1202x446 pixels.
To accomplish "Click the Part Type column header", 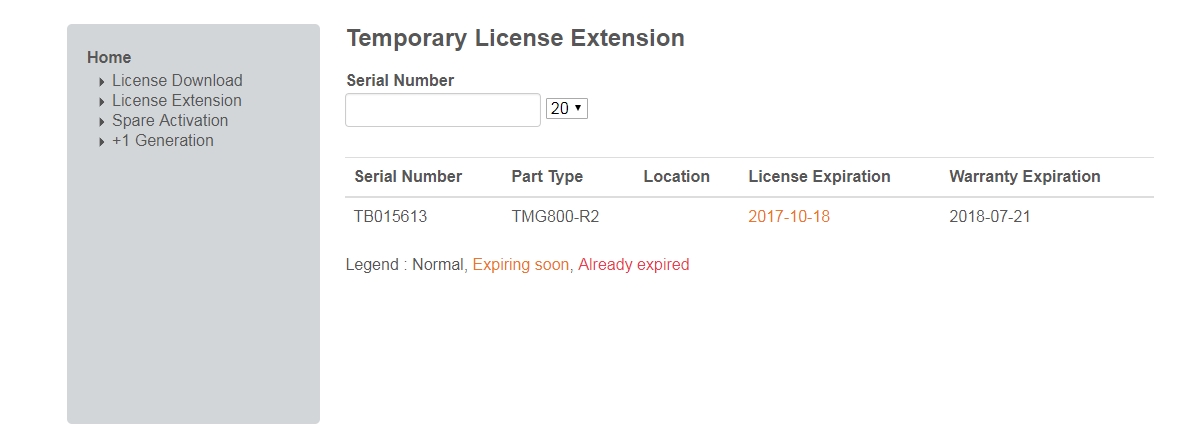I will [x=547, y=177].
